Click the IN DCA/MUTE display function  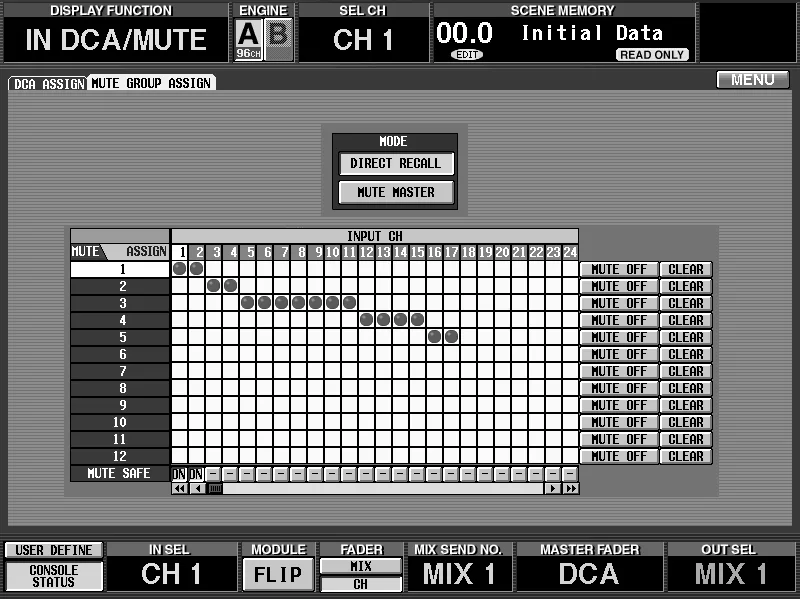[x=116, y=40]
